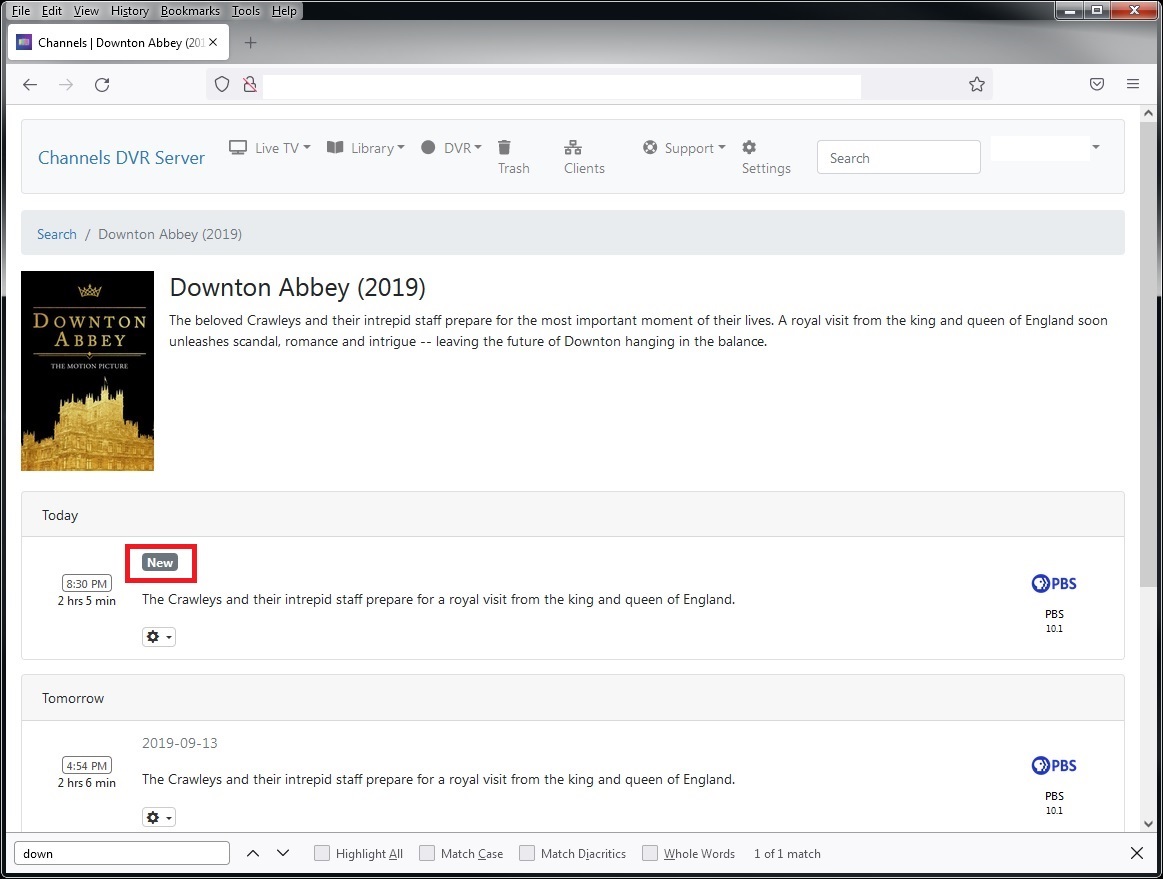Viewport: 1163px width, 879px height.
Task: Open Firefox hamburger application menu
Action: click(x=1133, y=85)
